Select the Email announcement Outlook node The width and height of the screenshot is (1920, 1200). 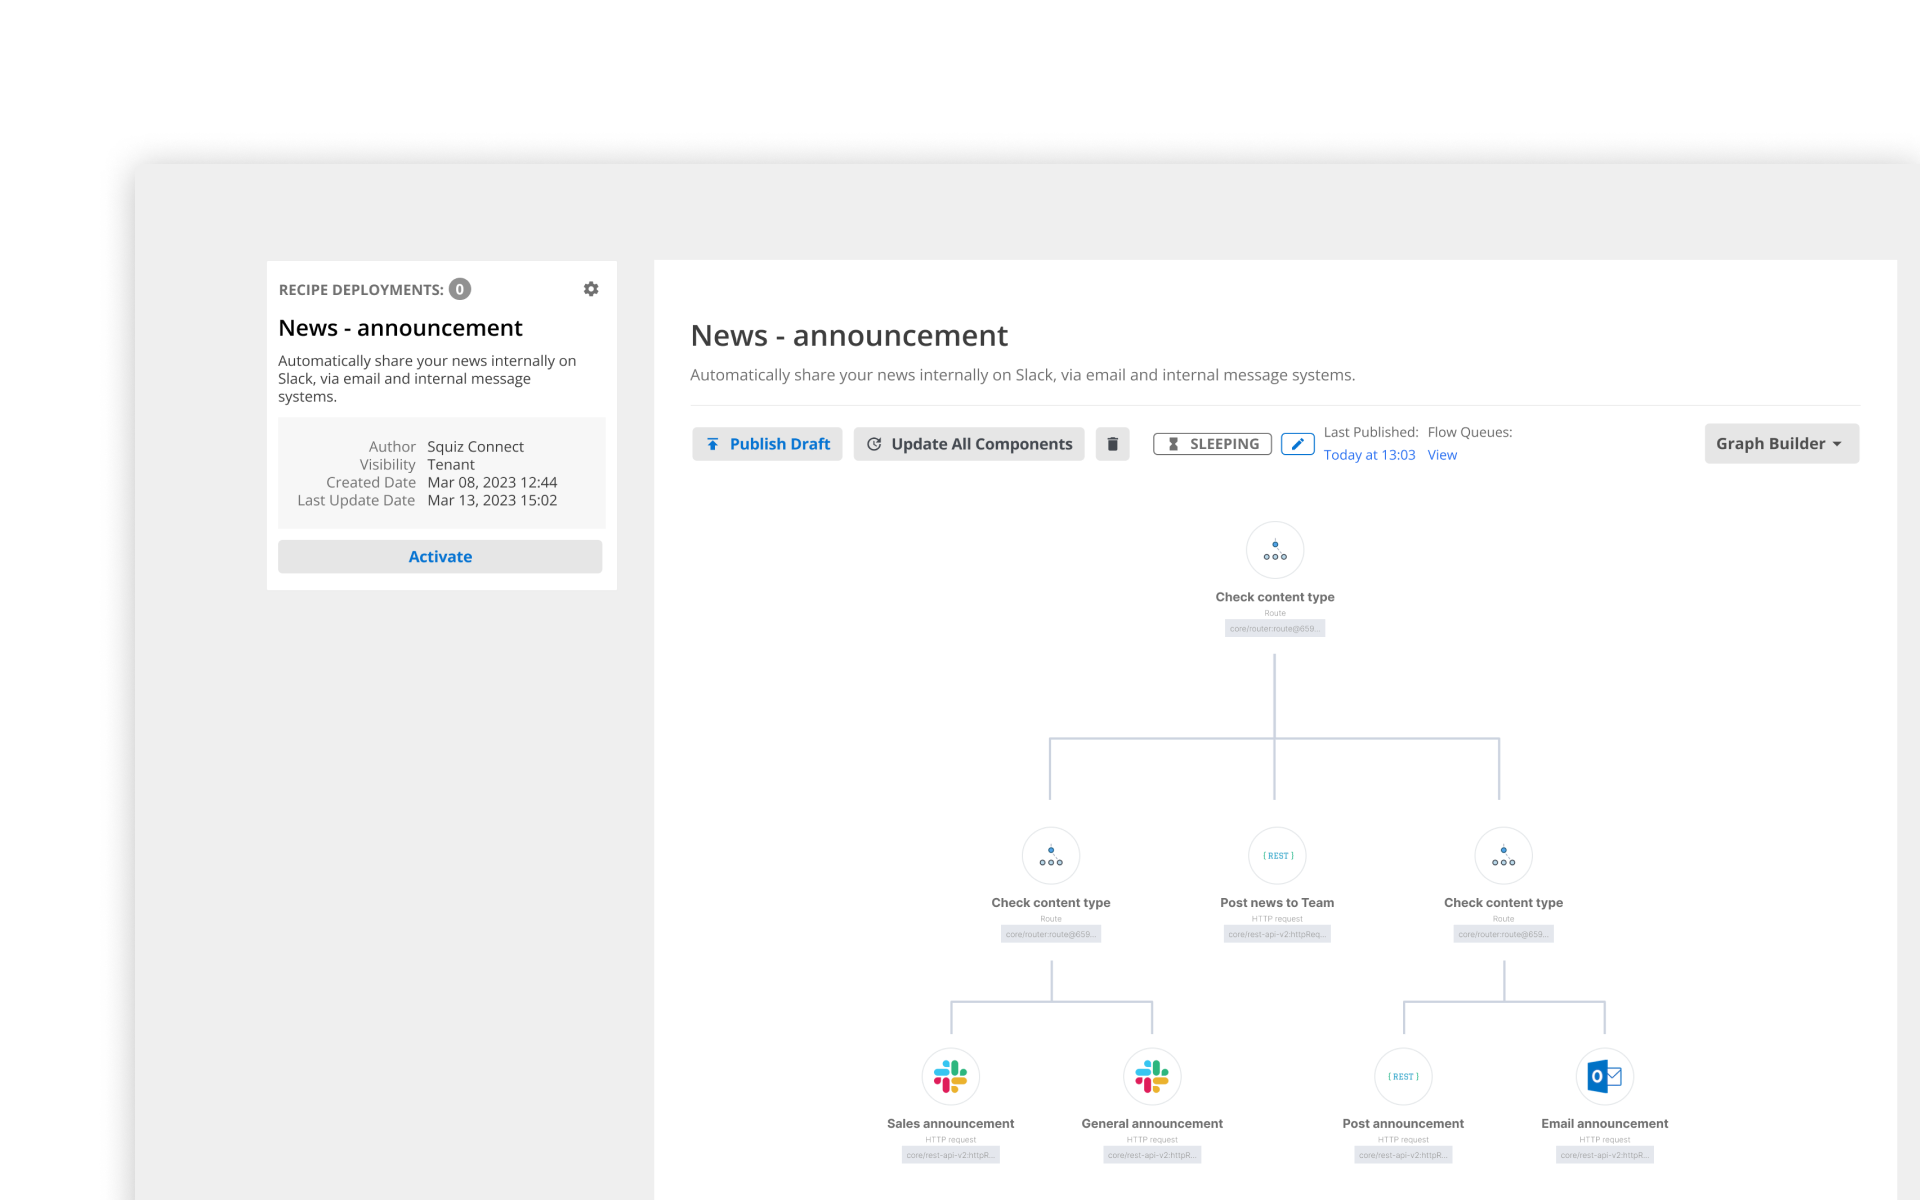pos(1604,1077)
